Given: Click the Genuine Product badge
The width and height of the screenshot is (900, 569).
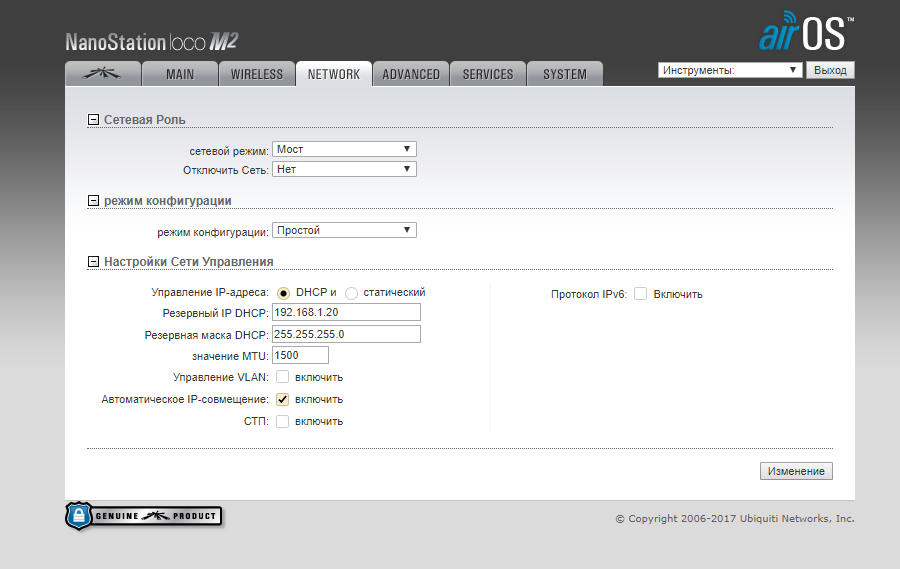Looking at the screenshot, I should (x=143, y=516).
